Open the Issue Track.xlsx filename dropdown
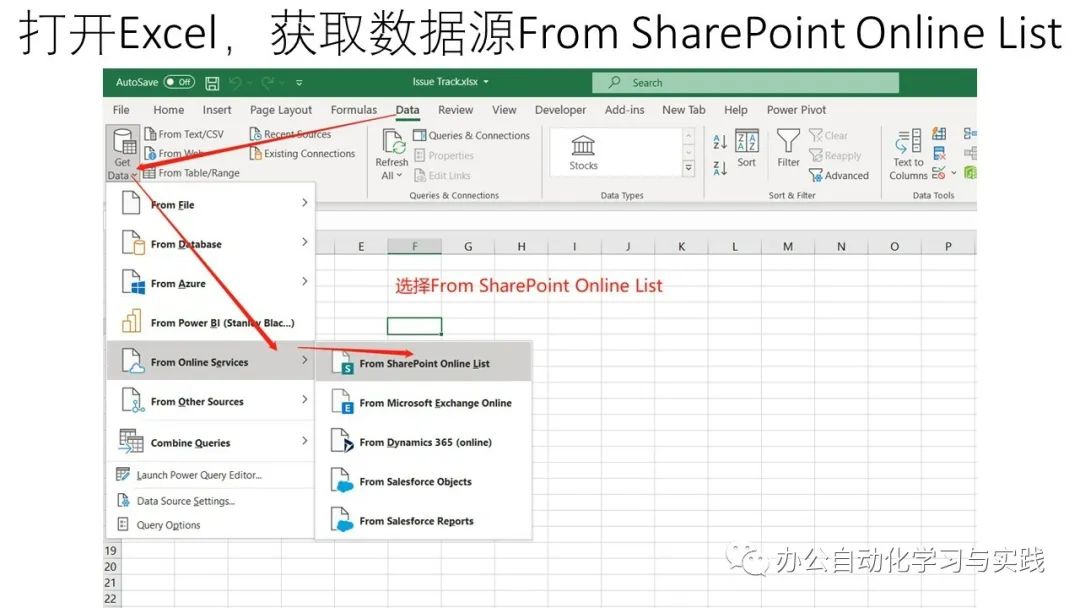Image resolution: width=1080 pixels, height=608 pixels. 486,82
